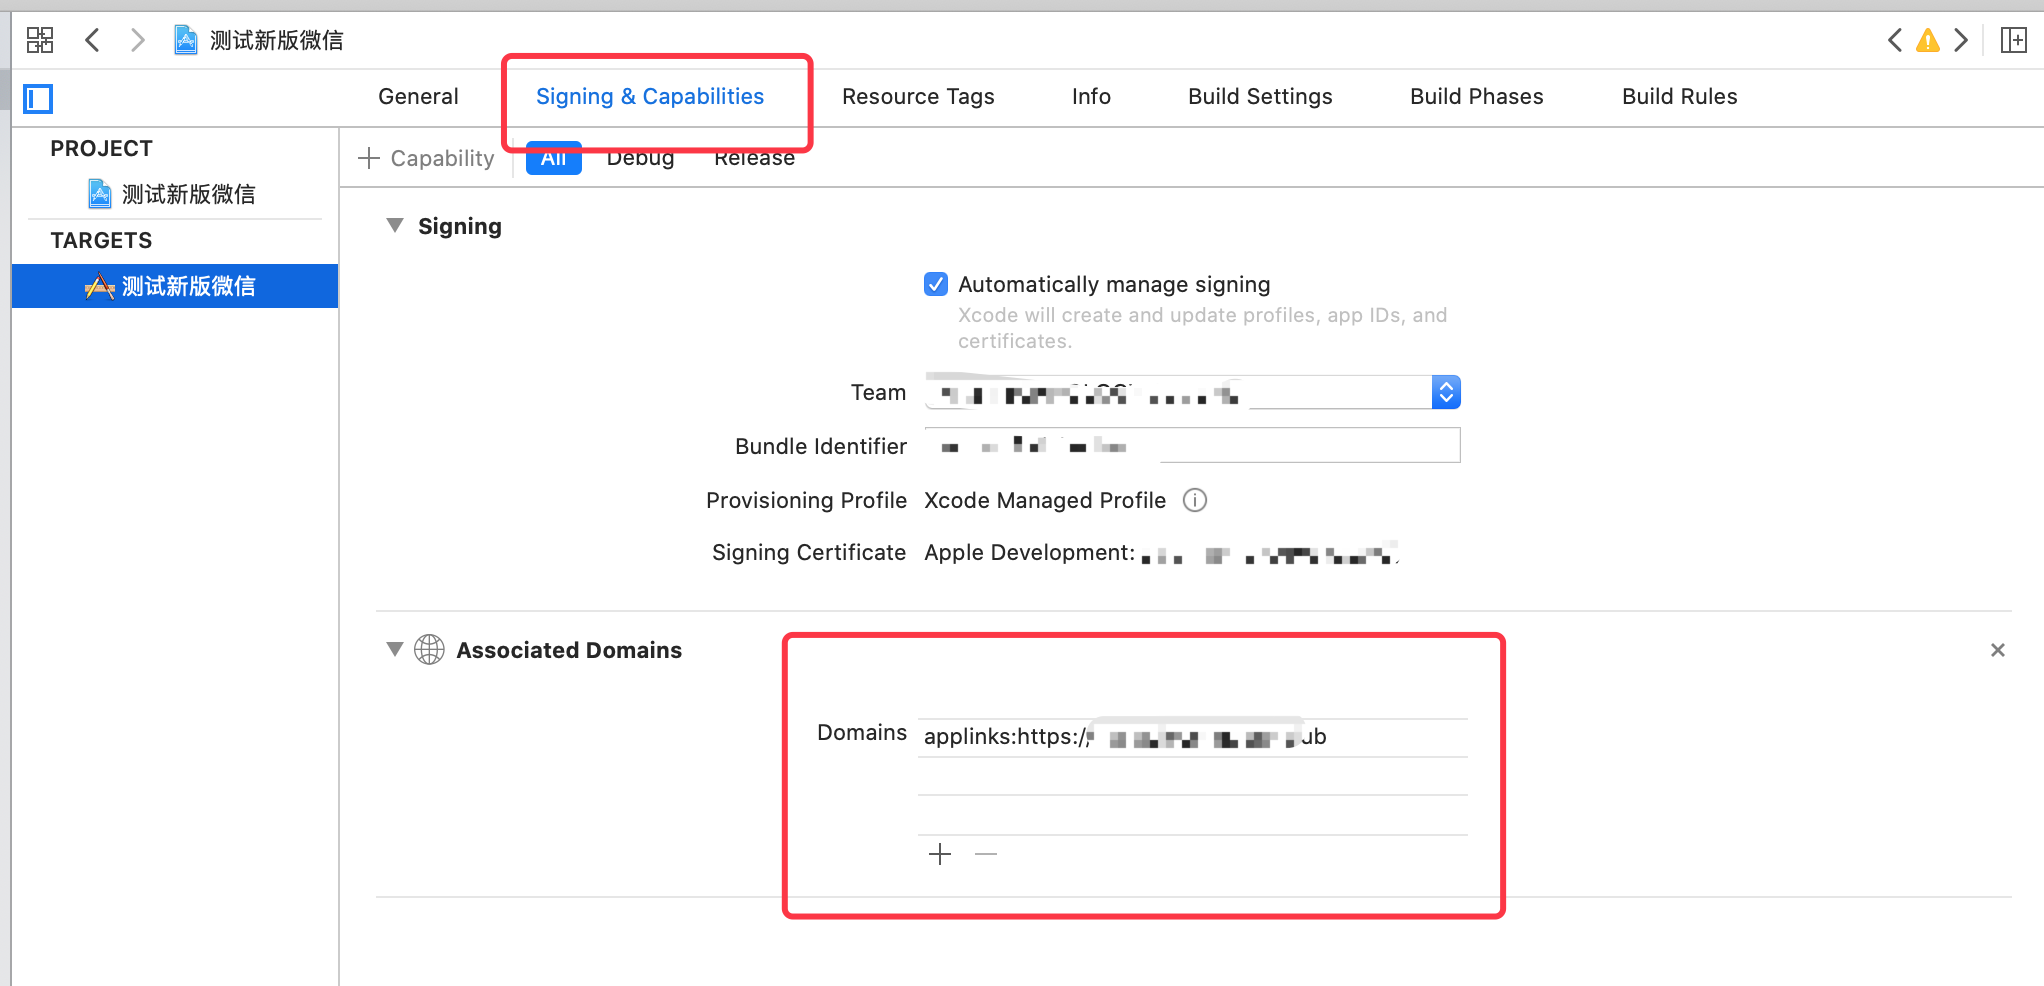Select the All configurations filter
Viewport: 2044px width, 986px height.
(554, 158)
